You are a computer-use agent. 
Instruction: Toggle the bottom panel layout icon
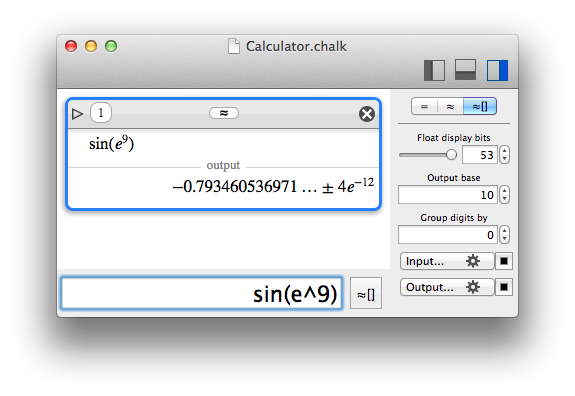(x=465, y=70)
